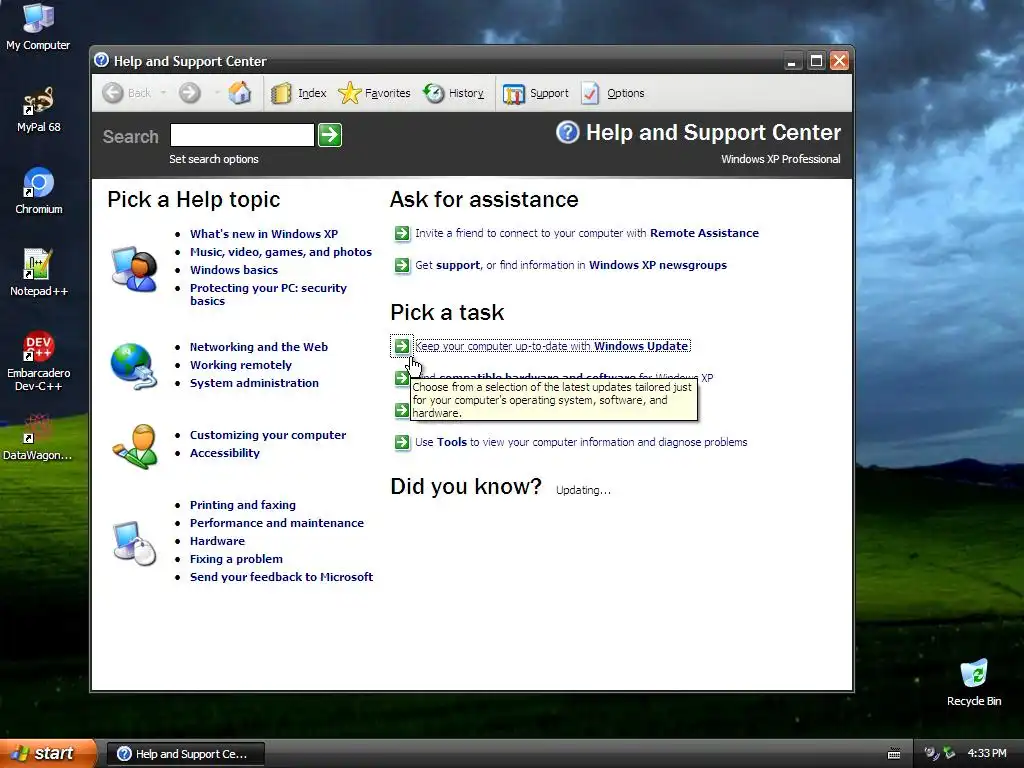1024x768 pixels.
Task: Click Keep your computer up-to-date with Windows Update
Action: coord(552,346)
